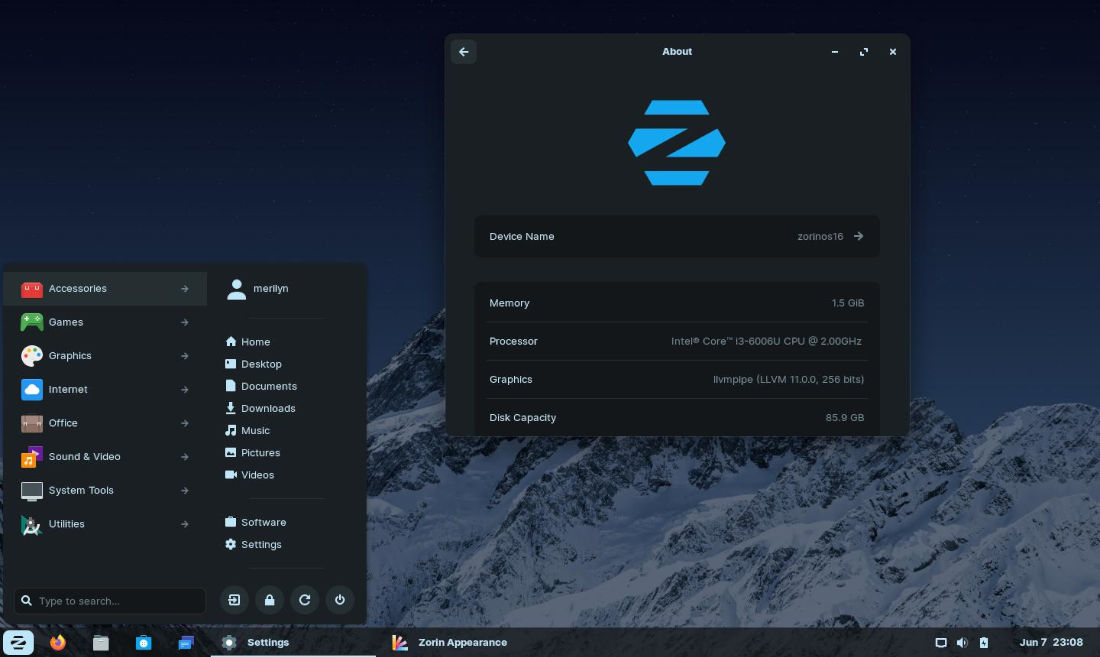This screenshot has width=1100, height=657.
Task: Lock the screen using the padlock icon
Action: pos(269,600)
